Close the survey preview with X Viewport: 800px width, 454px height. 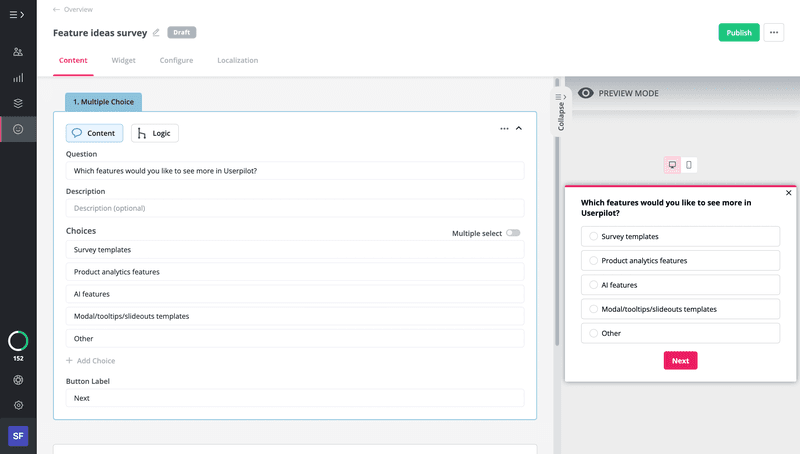tap(788, 193)
